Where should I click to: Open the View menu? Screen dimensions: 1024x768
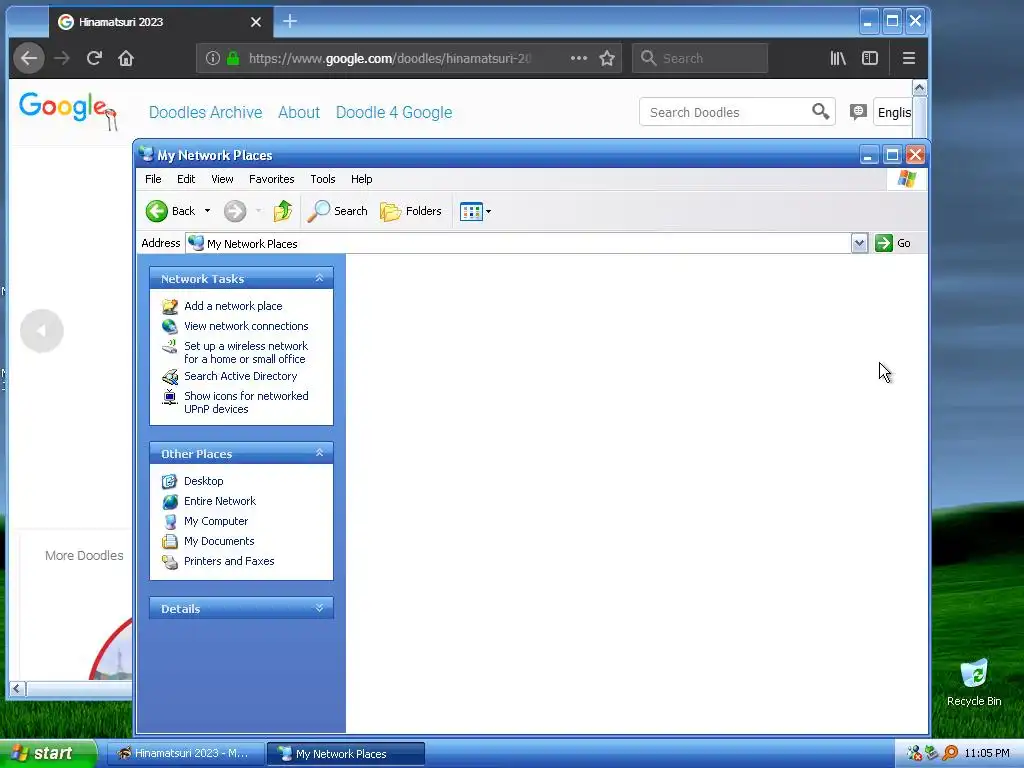(222, 179)
